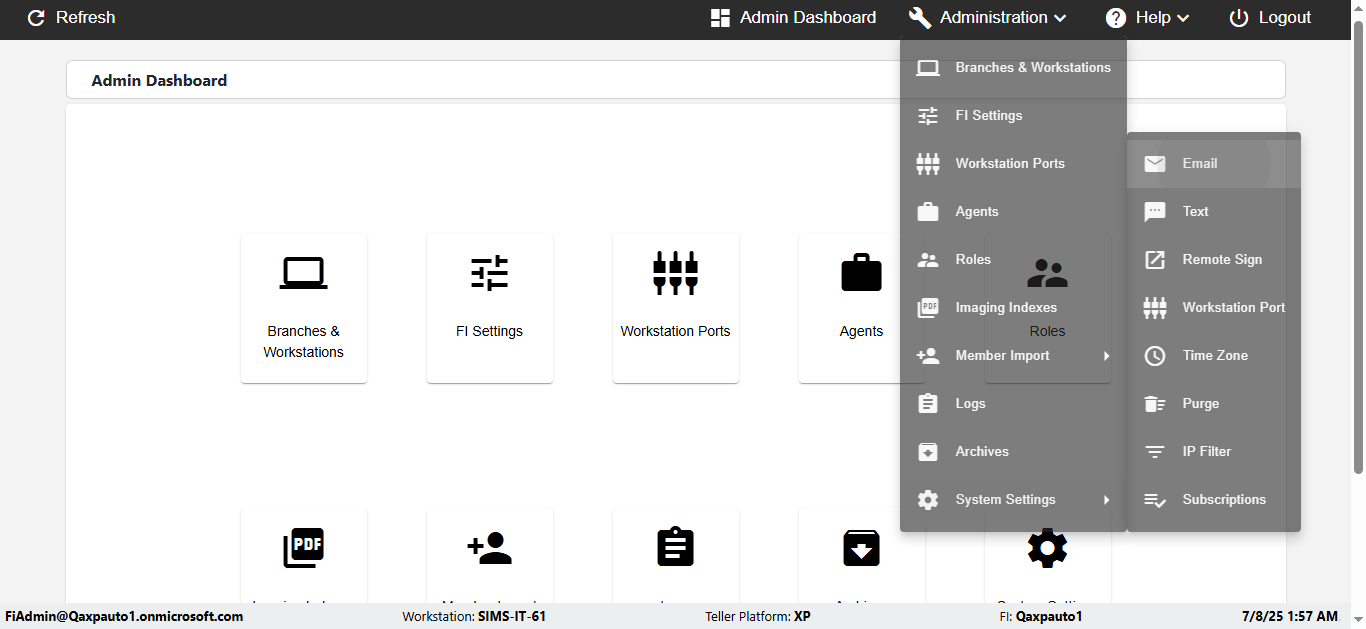This screenshot has height=629, width=1366.
Task: Click the IP Filter icon
Action: click(x=1155, y=452)
